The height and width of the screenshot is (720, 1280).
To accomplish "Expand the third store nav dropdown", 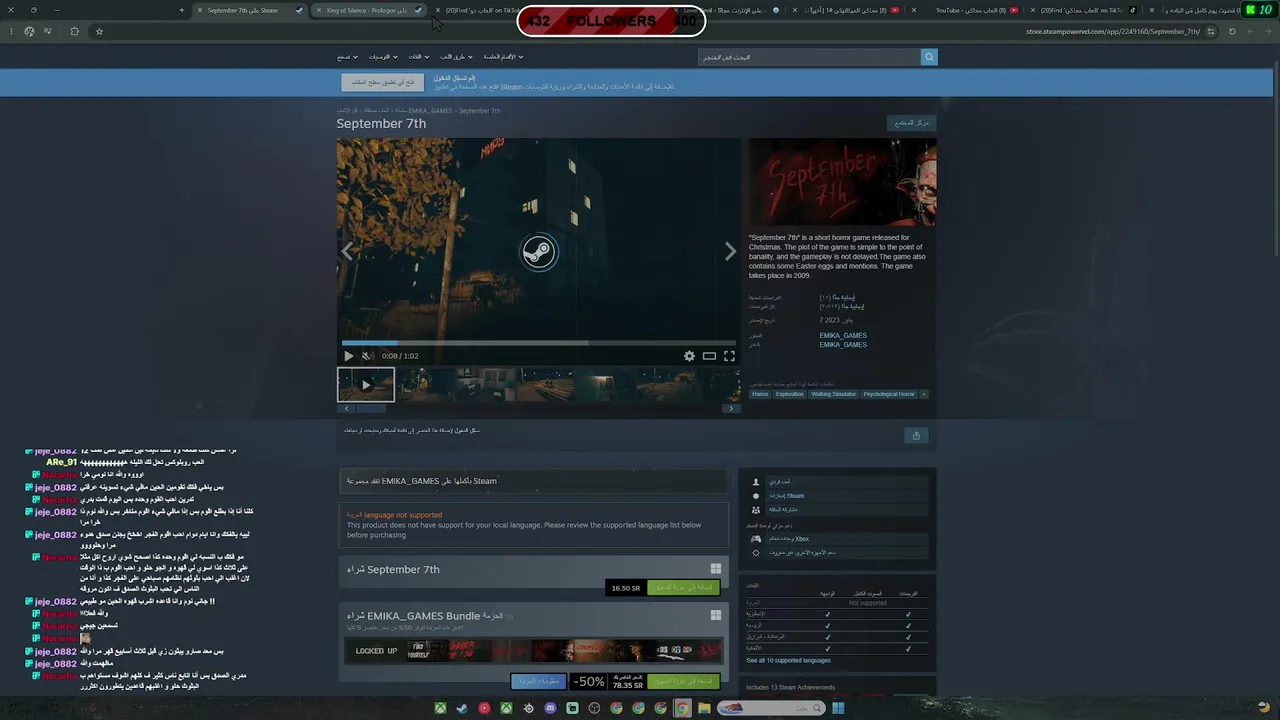I will [x=417, y=57].
